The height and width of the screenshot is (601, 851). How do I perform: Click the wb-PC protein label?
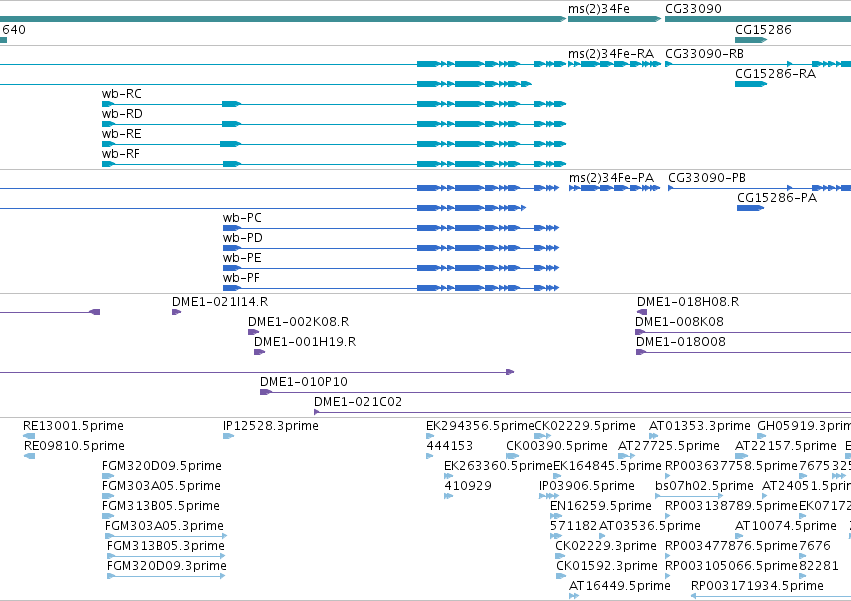(x=242, y=218)
